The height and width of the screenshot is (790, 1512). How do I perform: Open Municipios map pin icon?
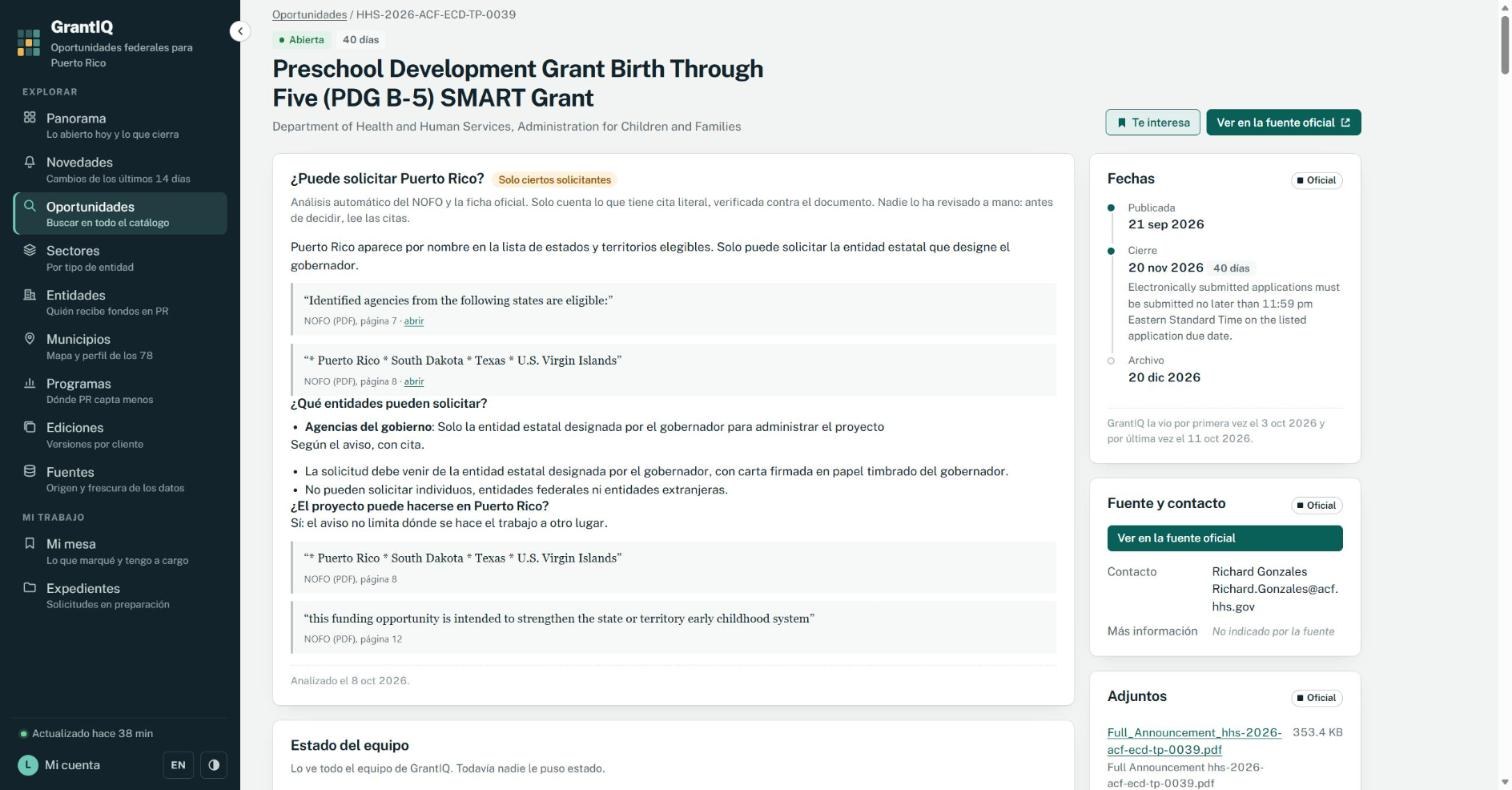pos(30,339)
